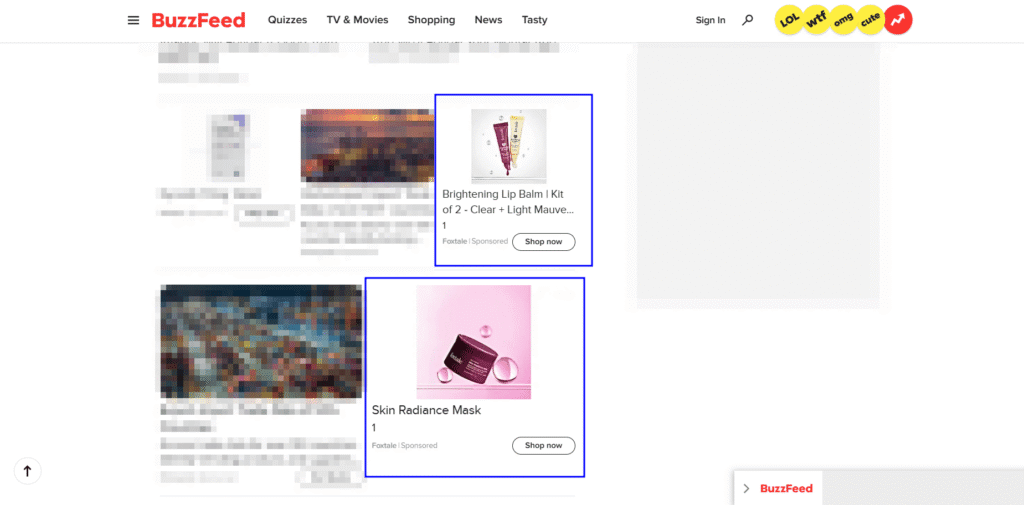Open the TV & Movies section
This screenshot has height=505, width=1024.
(357, 20)
